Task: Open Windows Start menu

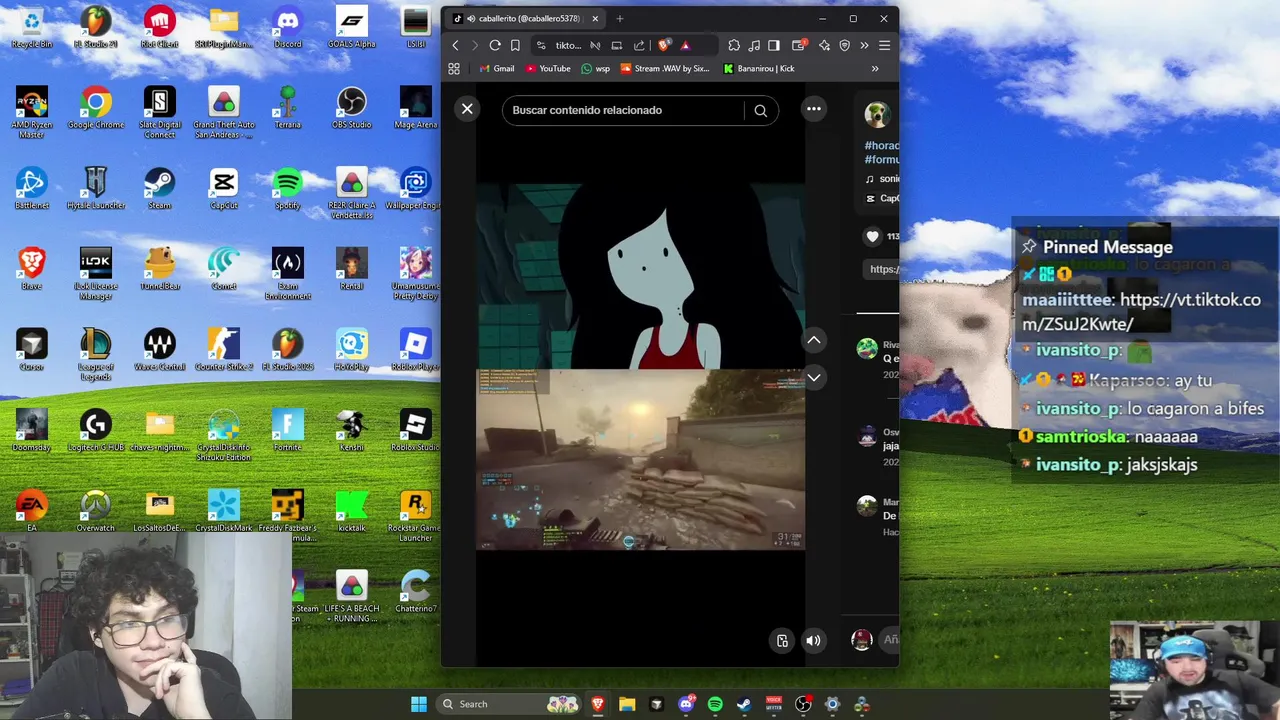Action: [419, 704]
